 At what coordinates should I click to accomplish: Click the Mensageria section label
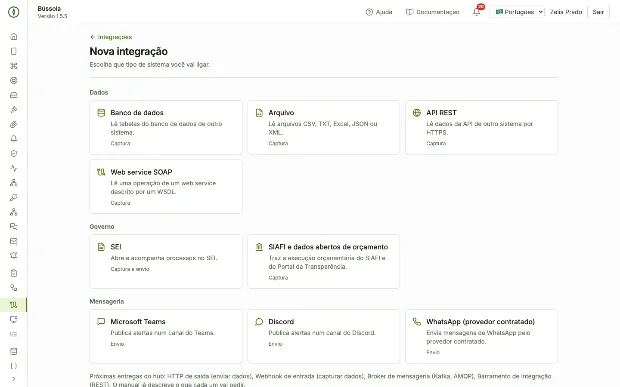(x=107, y=301)
